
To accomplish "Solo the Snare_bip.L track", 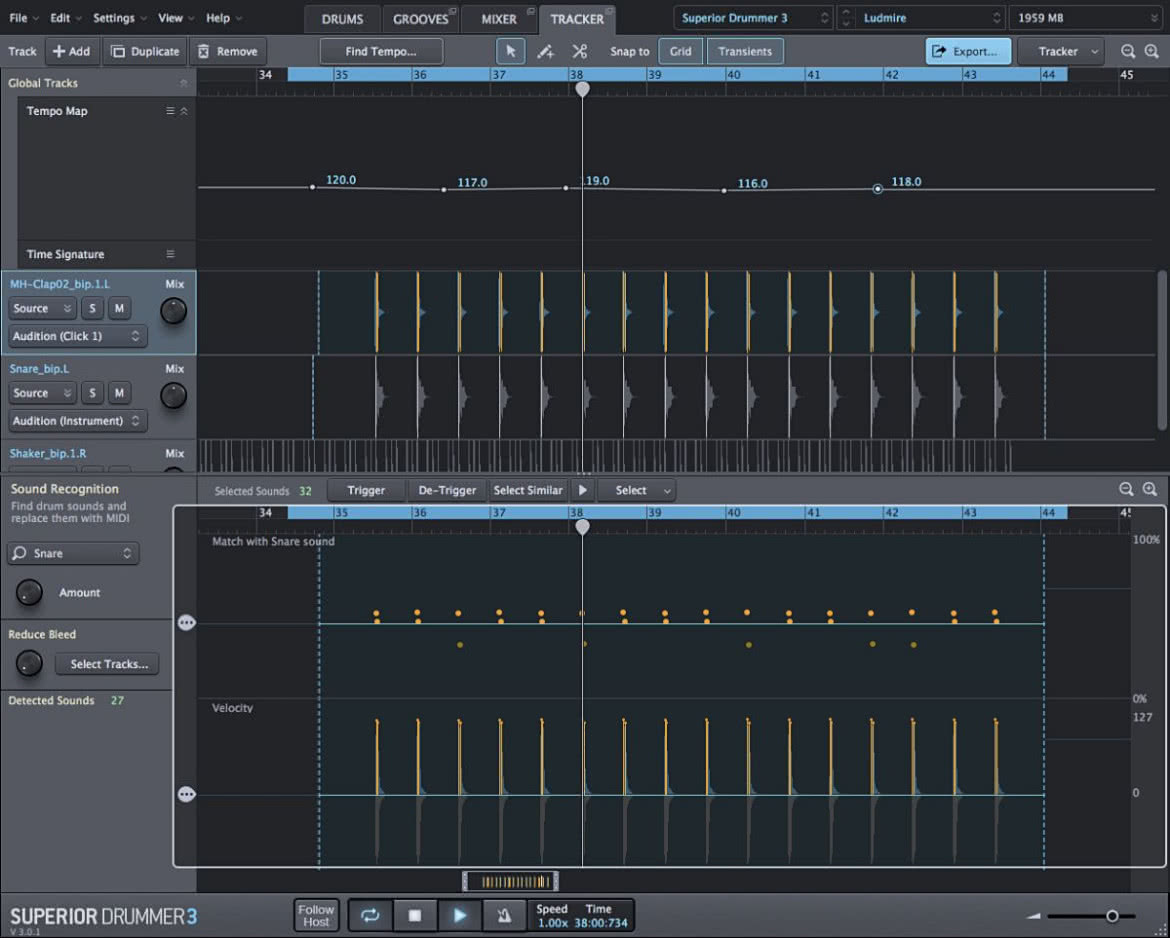I will [x=92, y=393].
